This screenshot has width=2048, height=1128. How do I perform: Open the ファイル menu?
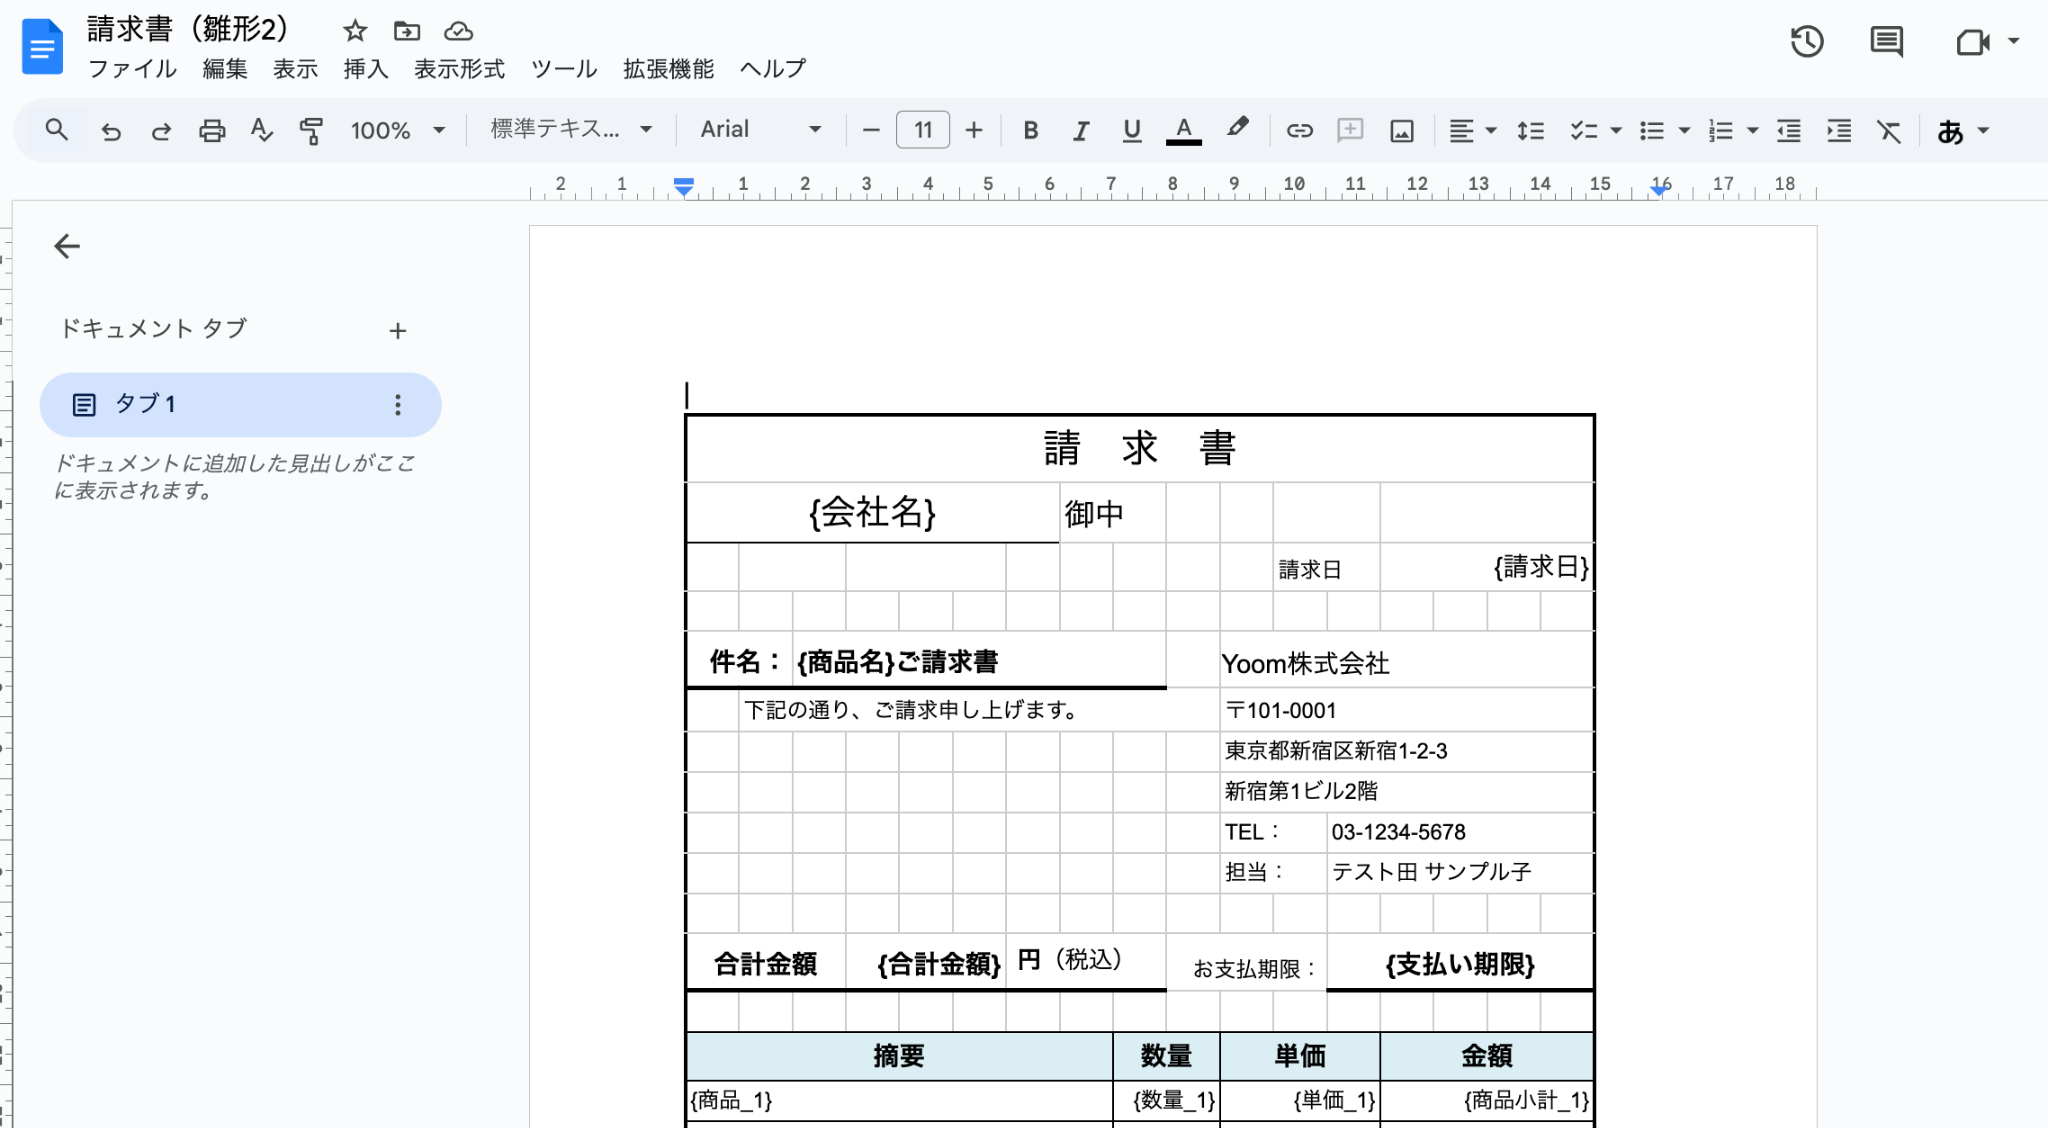[132, 69]
